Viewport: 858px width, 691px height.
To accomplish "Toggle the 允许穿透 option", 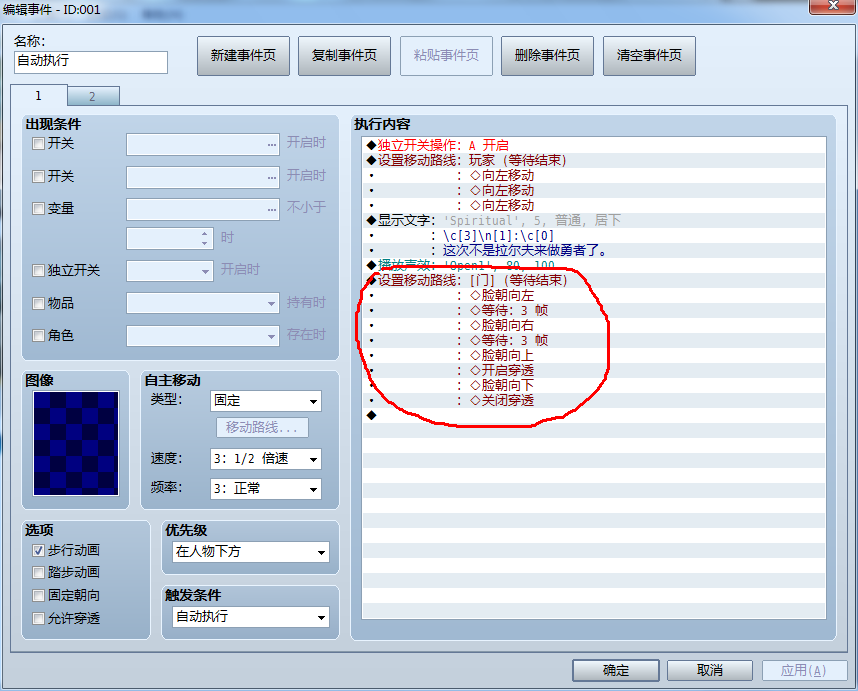I will [x=38, y=618].
